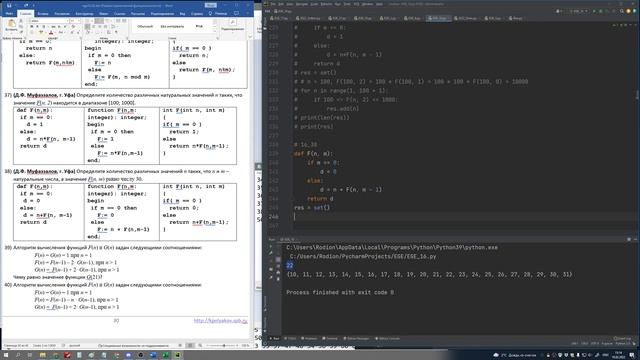Toggle strikethrough formatting in Word

[53, 26]
